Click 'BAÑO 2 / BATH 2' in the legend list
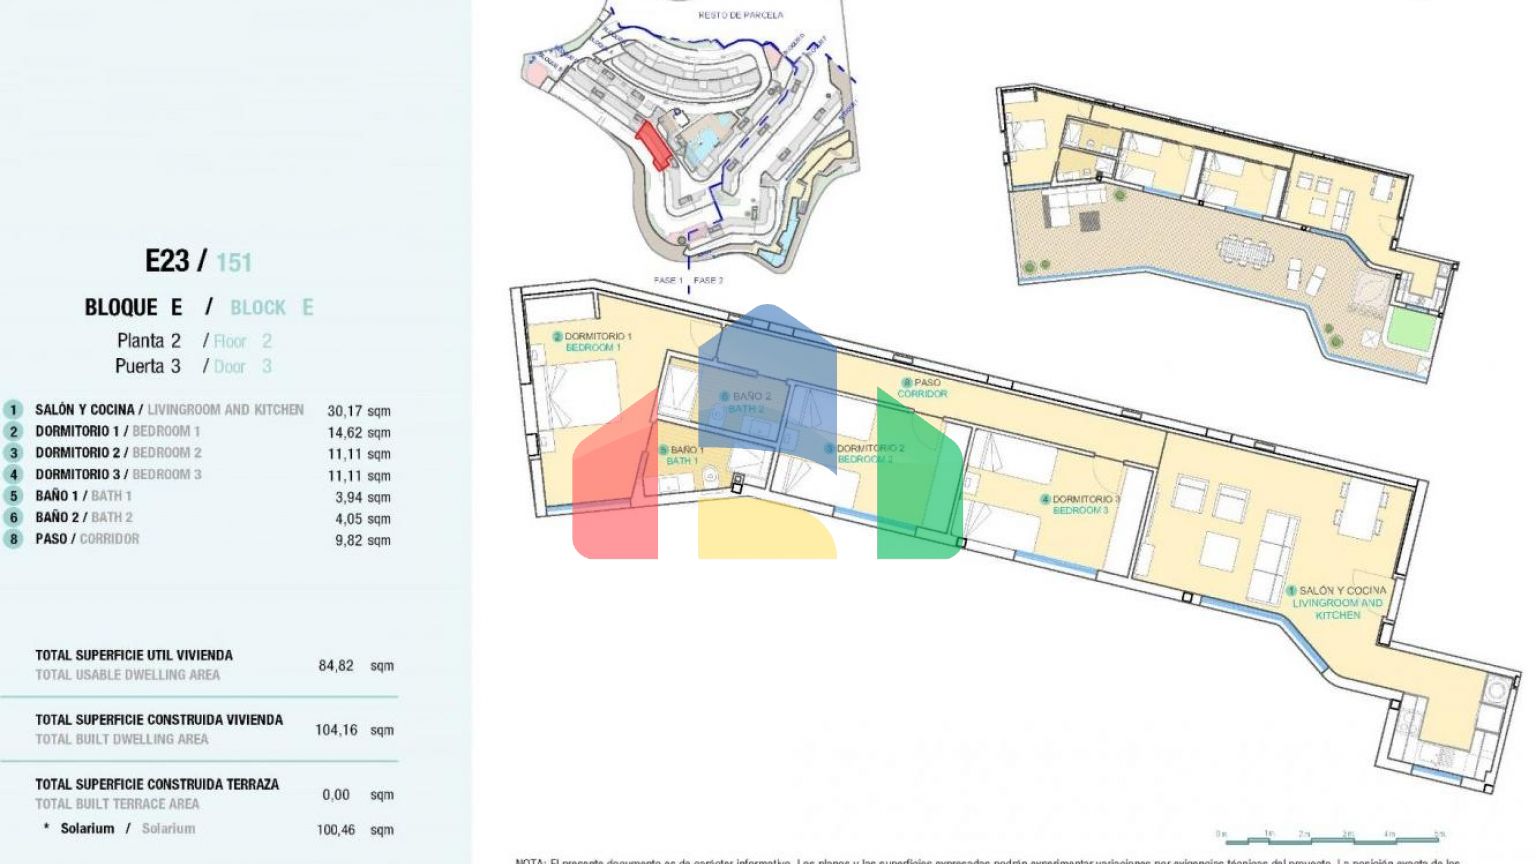1536x864 pixels. 84,518
